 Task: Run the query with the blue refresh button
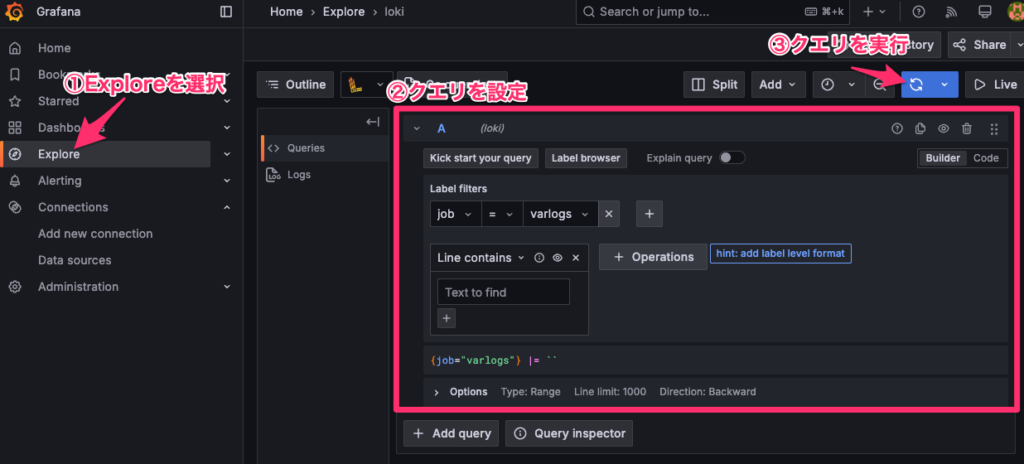click(916, 84)
